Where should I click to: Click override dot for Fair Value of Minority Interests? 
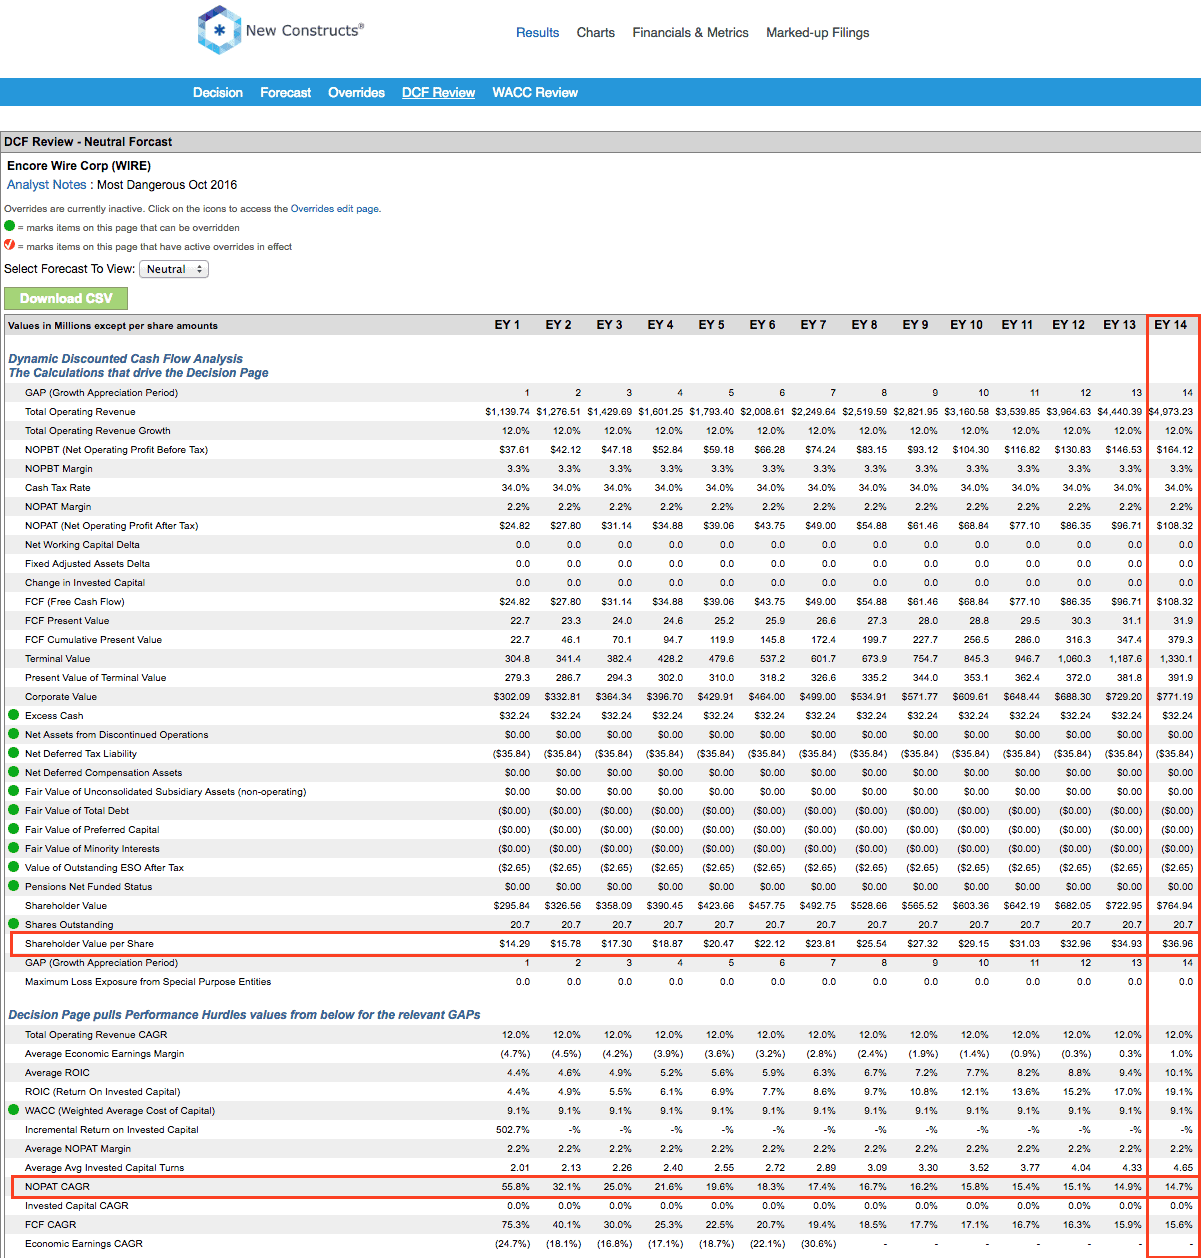point(13,848)
